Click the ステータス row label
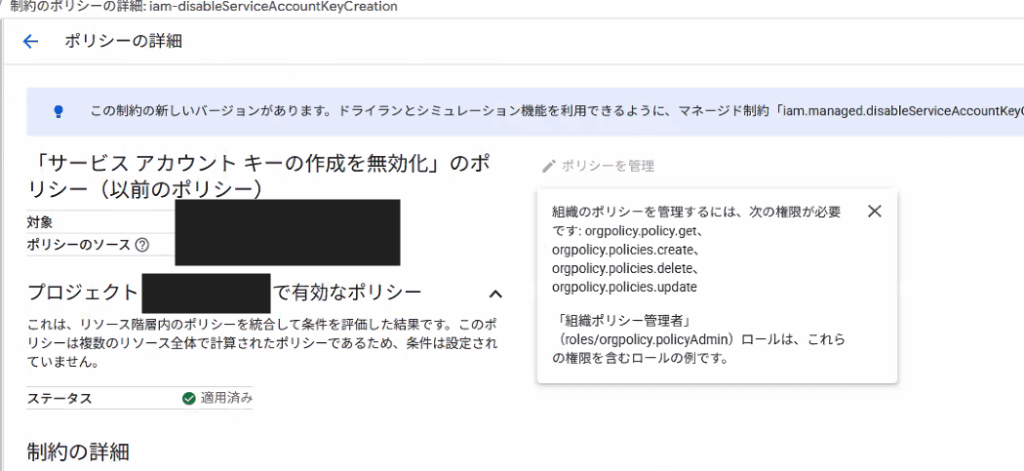 pyautogui.click(x=59, y=398)
